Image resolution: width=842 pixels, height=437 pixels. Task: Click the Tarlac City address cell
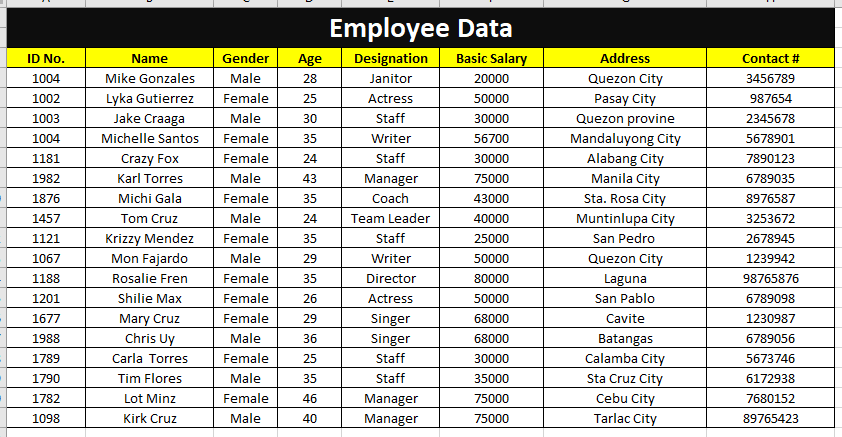(x=625, y=418)
